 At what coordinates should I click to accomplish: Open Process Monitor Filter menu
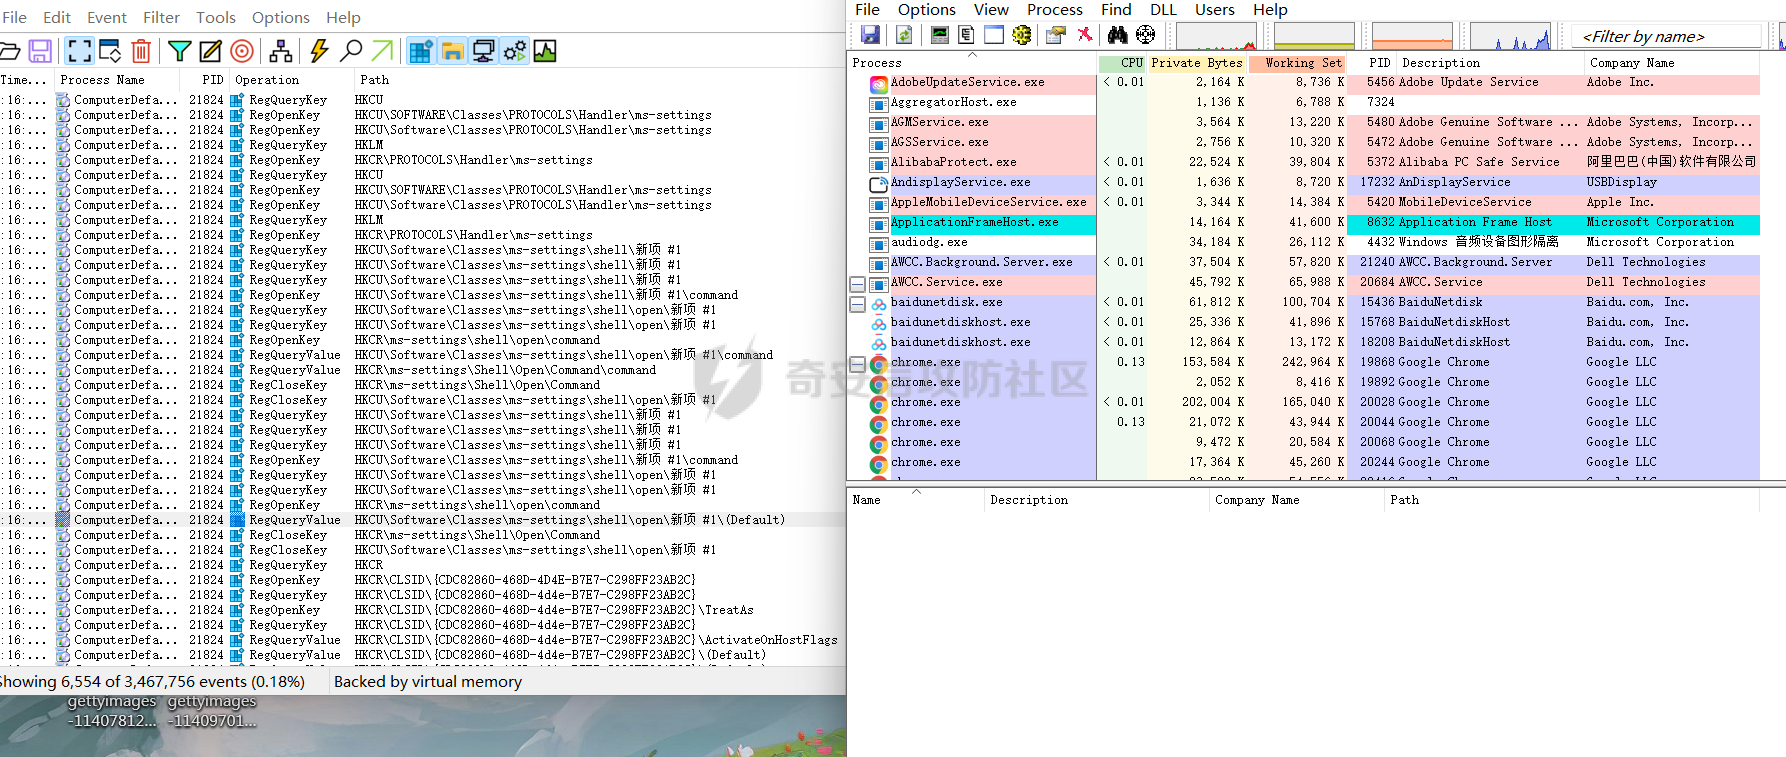(x=161, y=17)
